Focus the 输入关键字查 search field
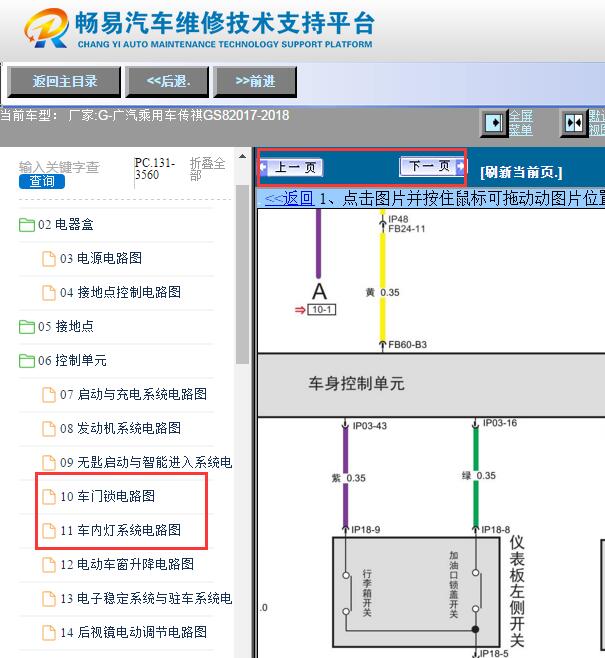Viewport: 605px width, 658px height. (x=59, y=167)
